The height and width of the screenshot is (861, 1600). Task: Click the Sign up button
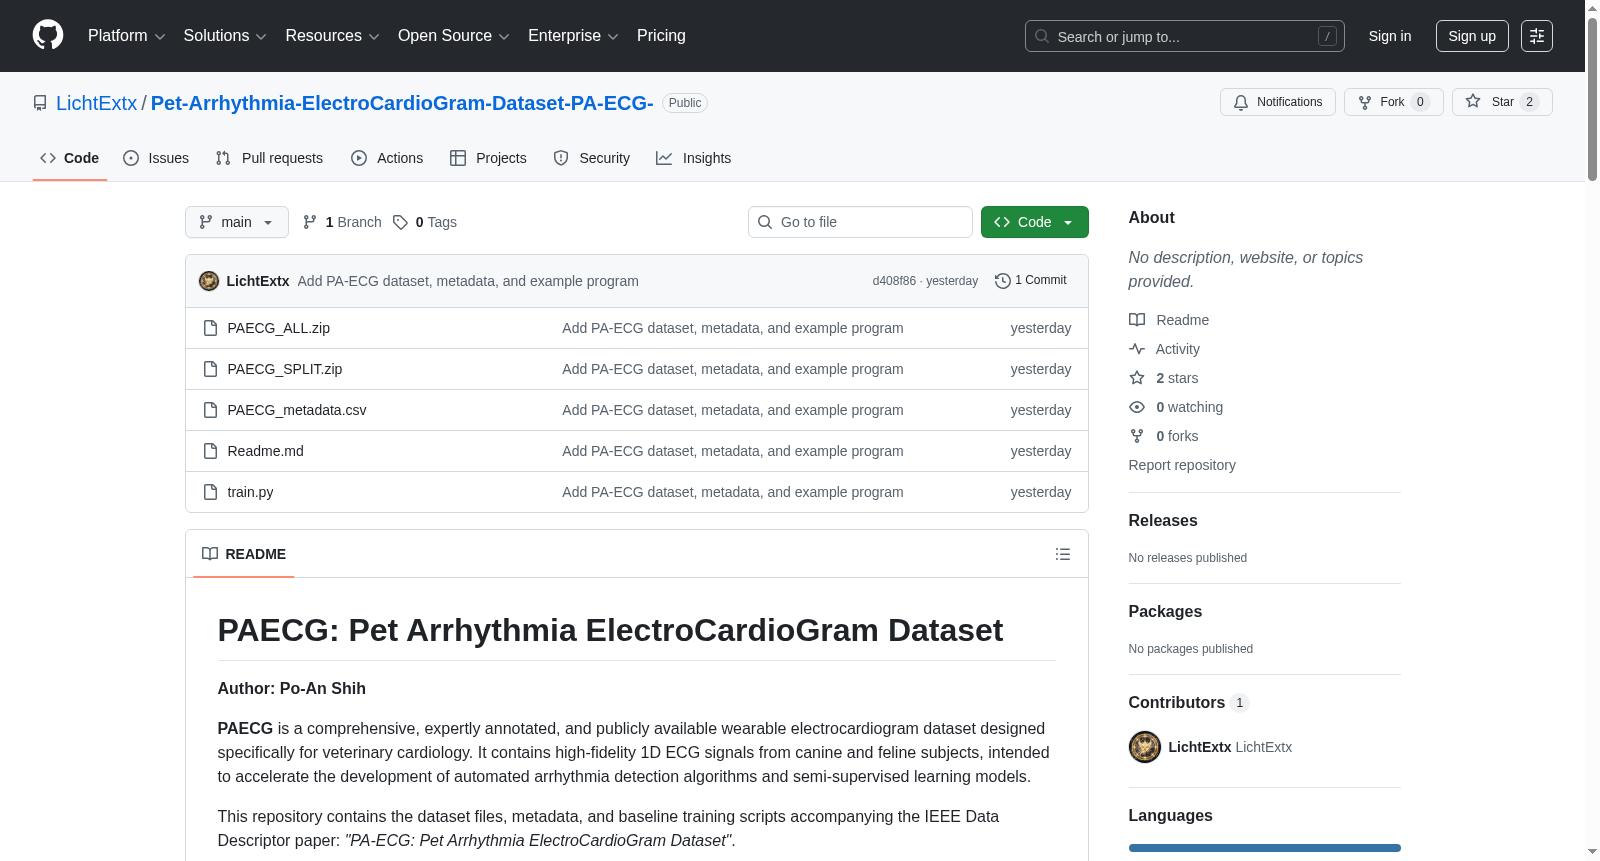point(1472,36)
